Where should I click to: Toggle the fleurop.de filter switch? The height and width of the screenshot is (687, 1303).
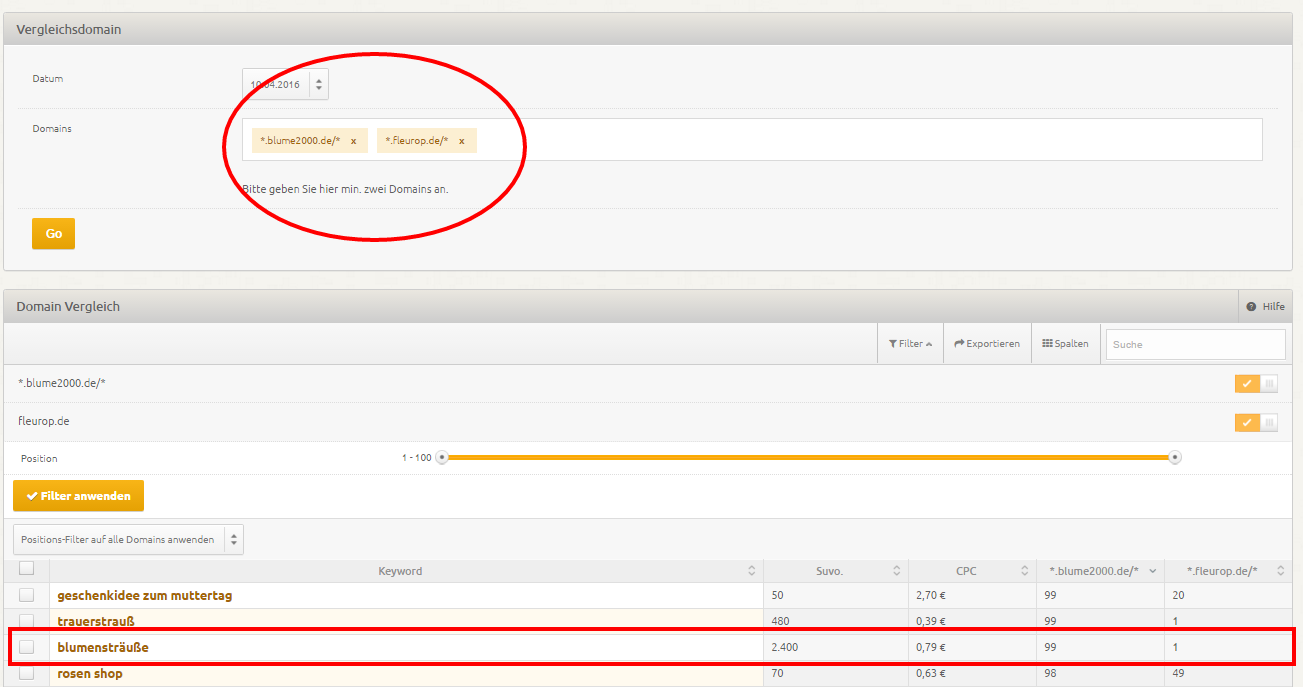click(1256, 423)
